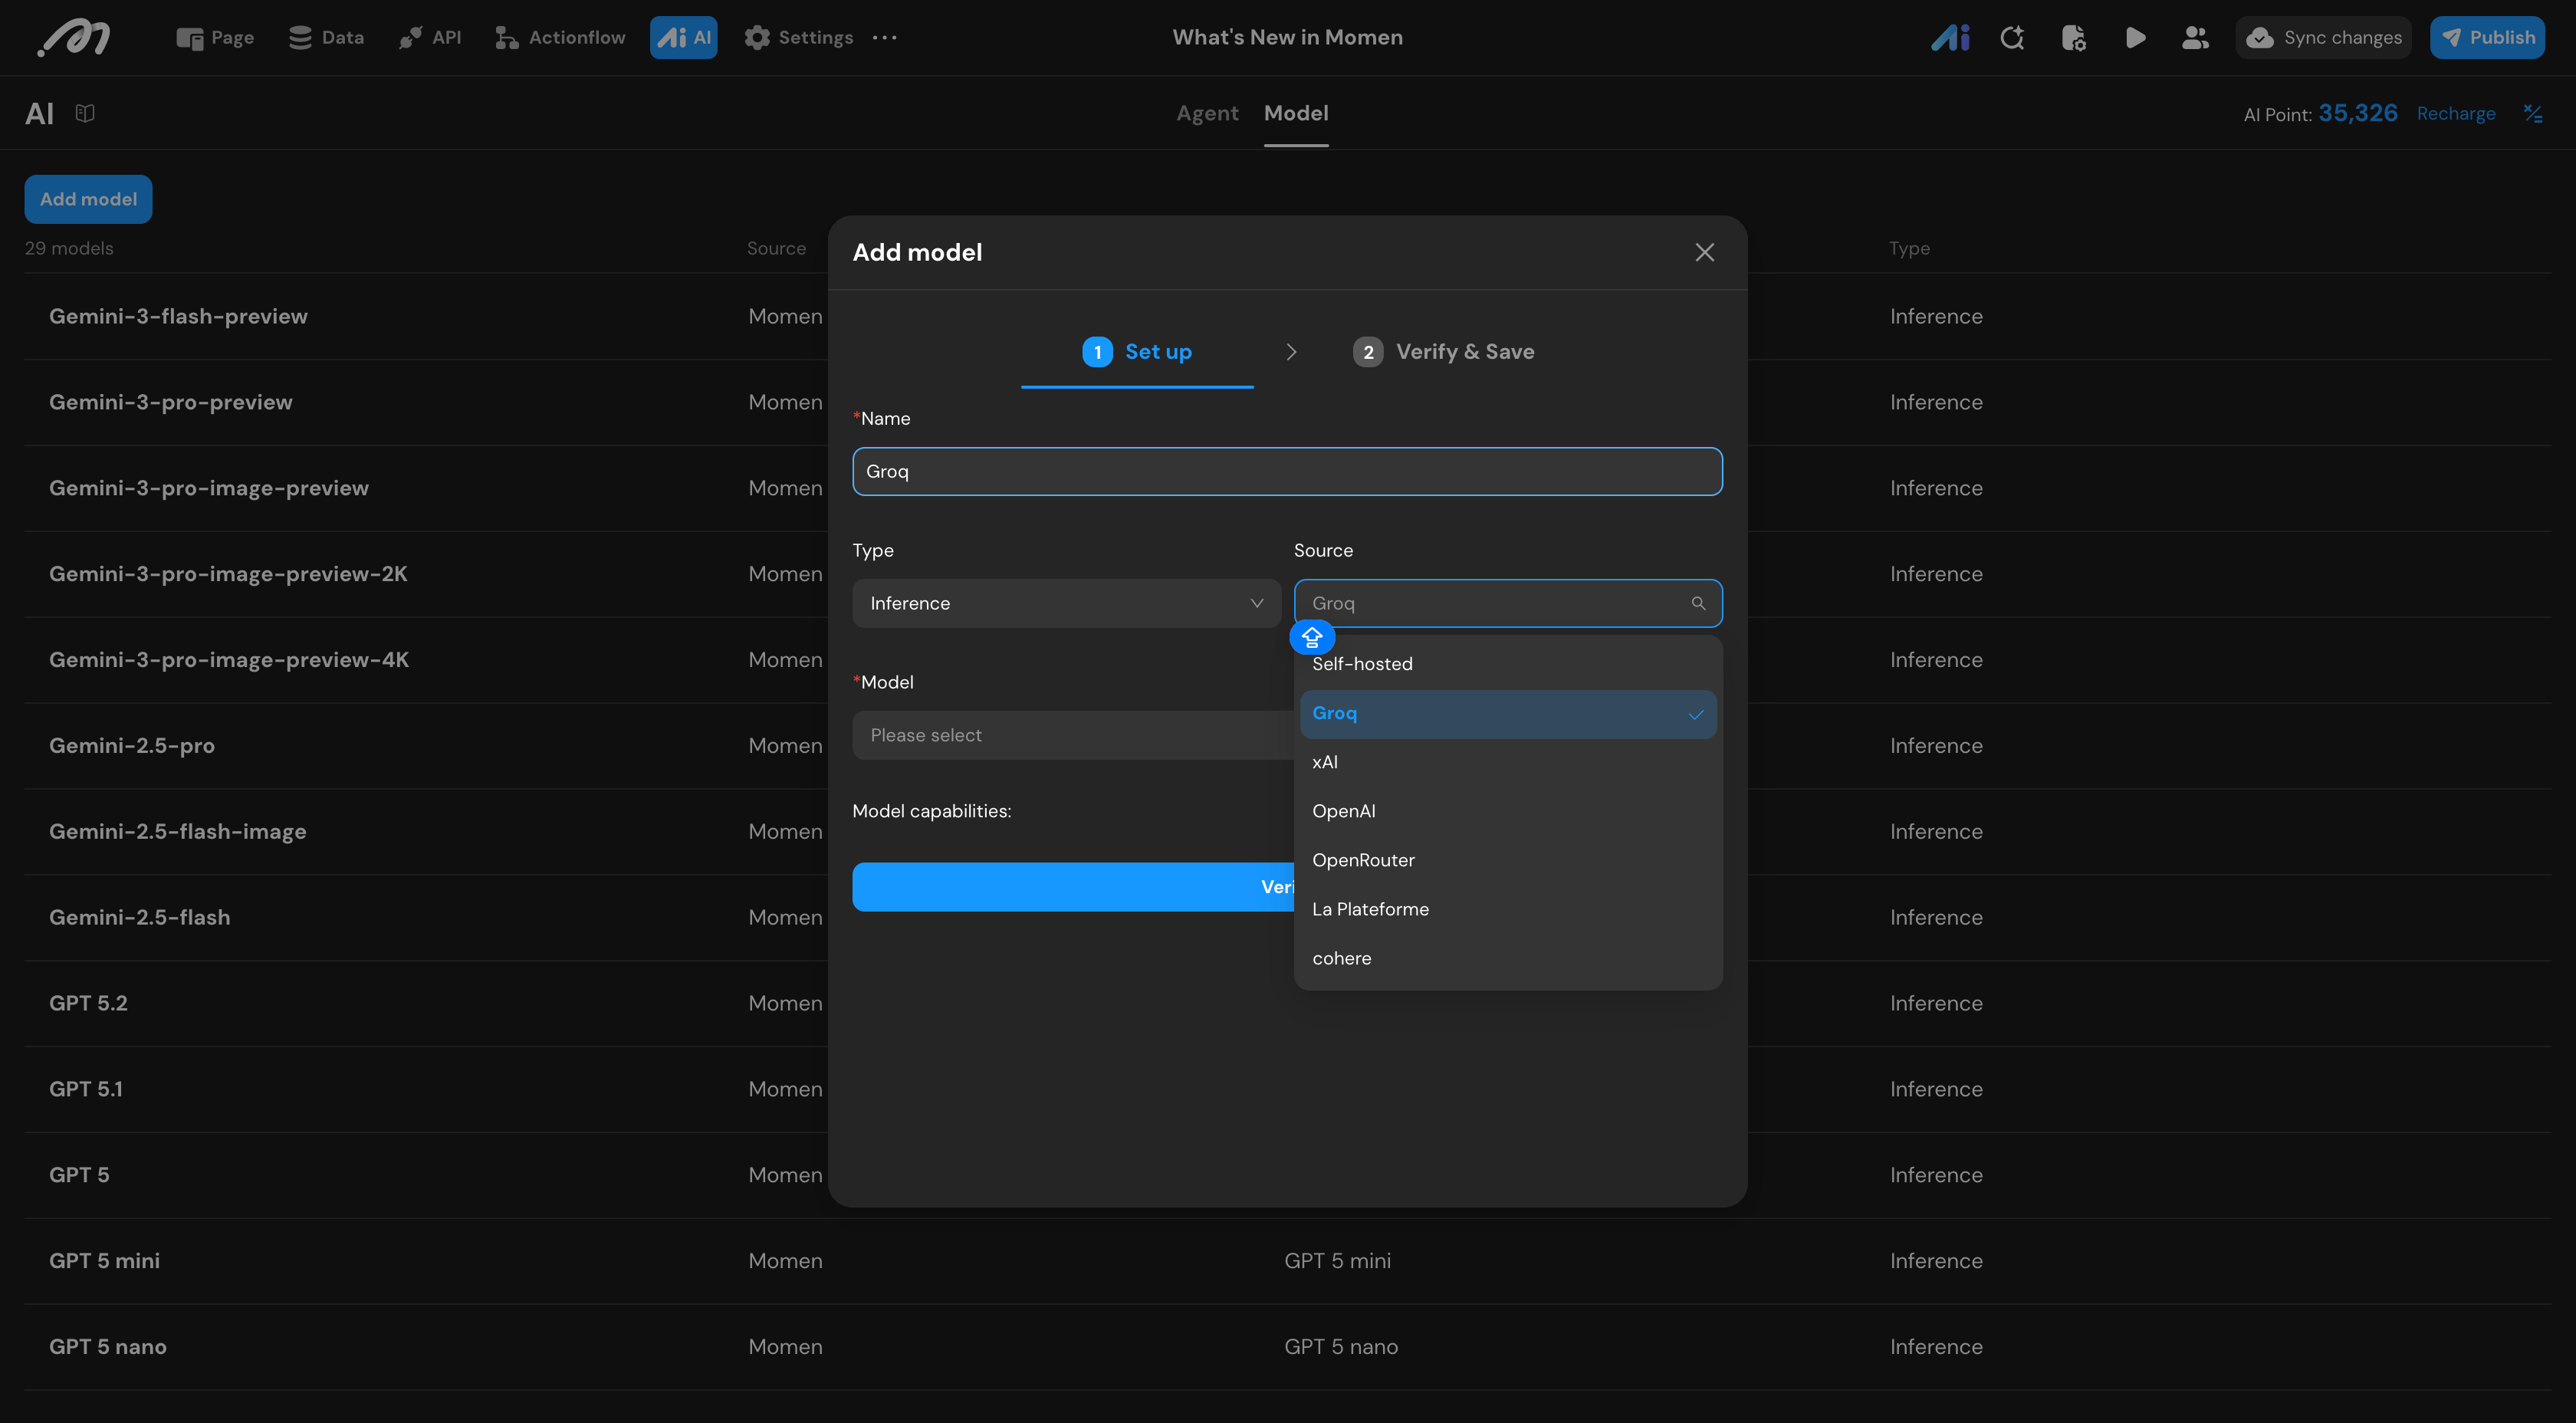Viewport: 2576px width, 1423px height.
Task: Select OpenRouter from Source list
Action: (1363, 860)
